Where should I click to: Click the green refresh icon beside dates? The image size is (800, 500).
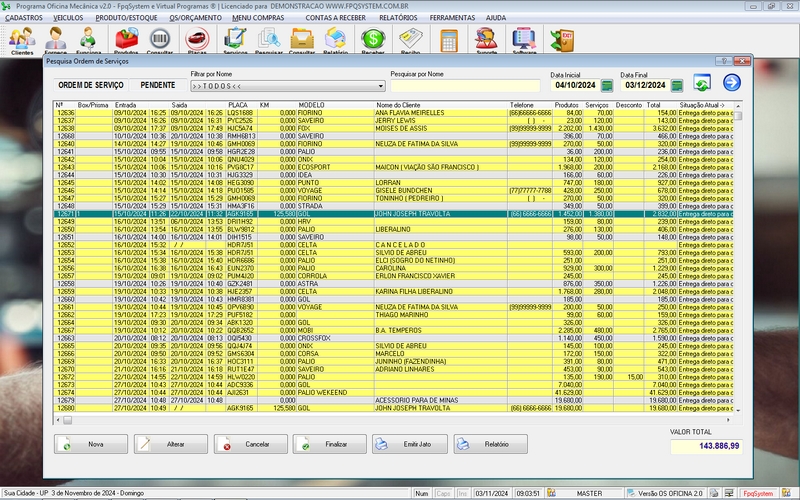(x=702, y=84)
